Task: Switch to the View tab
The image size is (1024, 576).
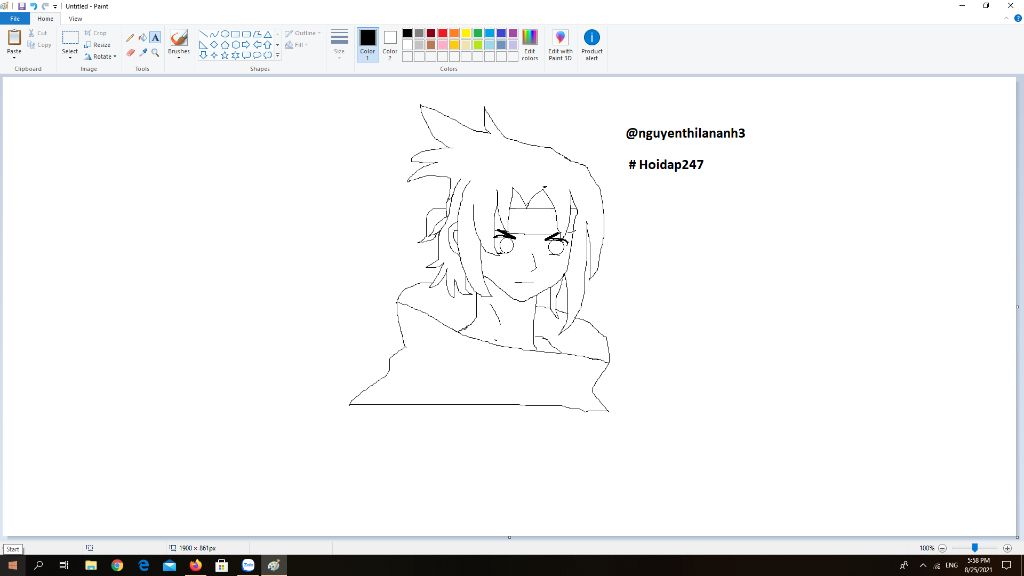Action: (x=75, y=19)
